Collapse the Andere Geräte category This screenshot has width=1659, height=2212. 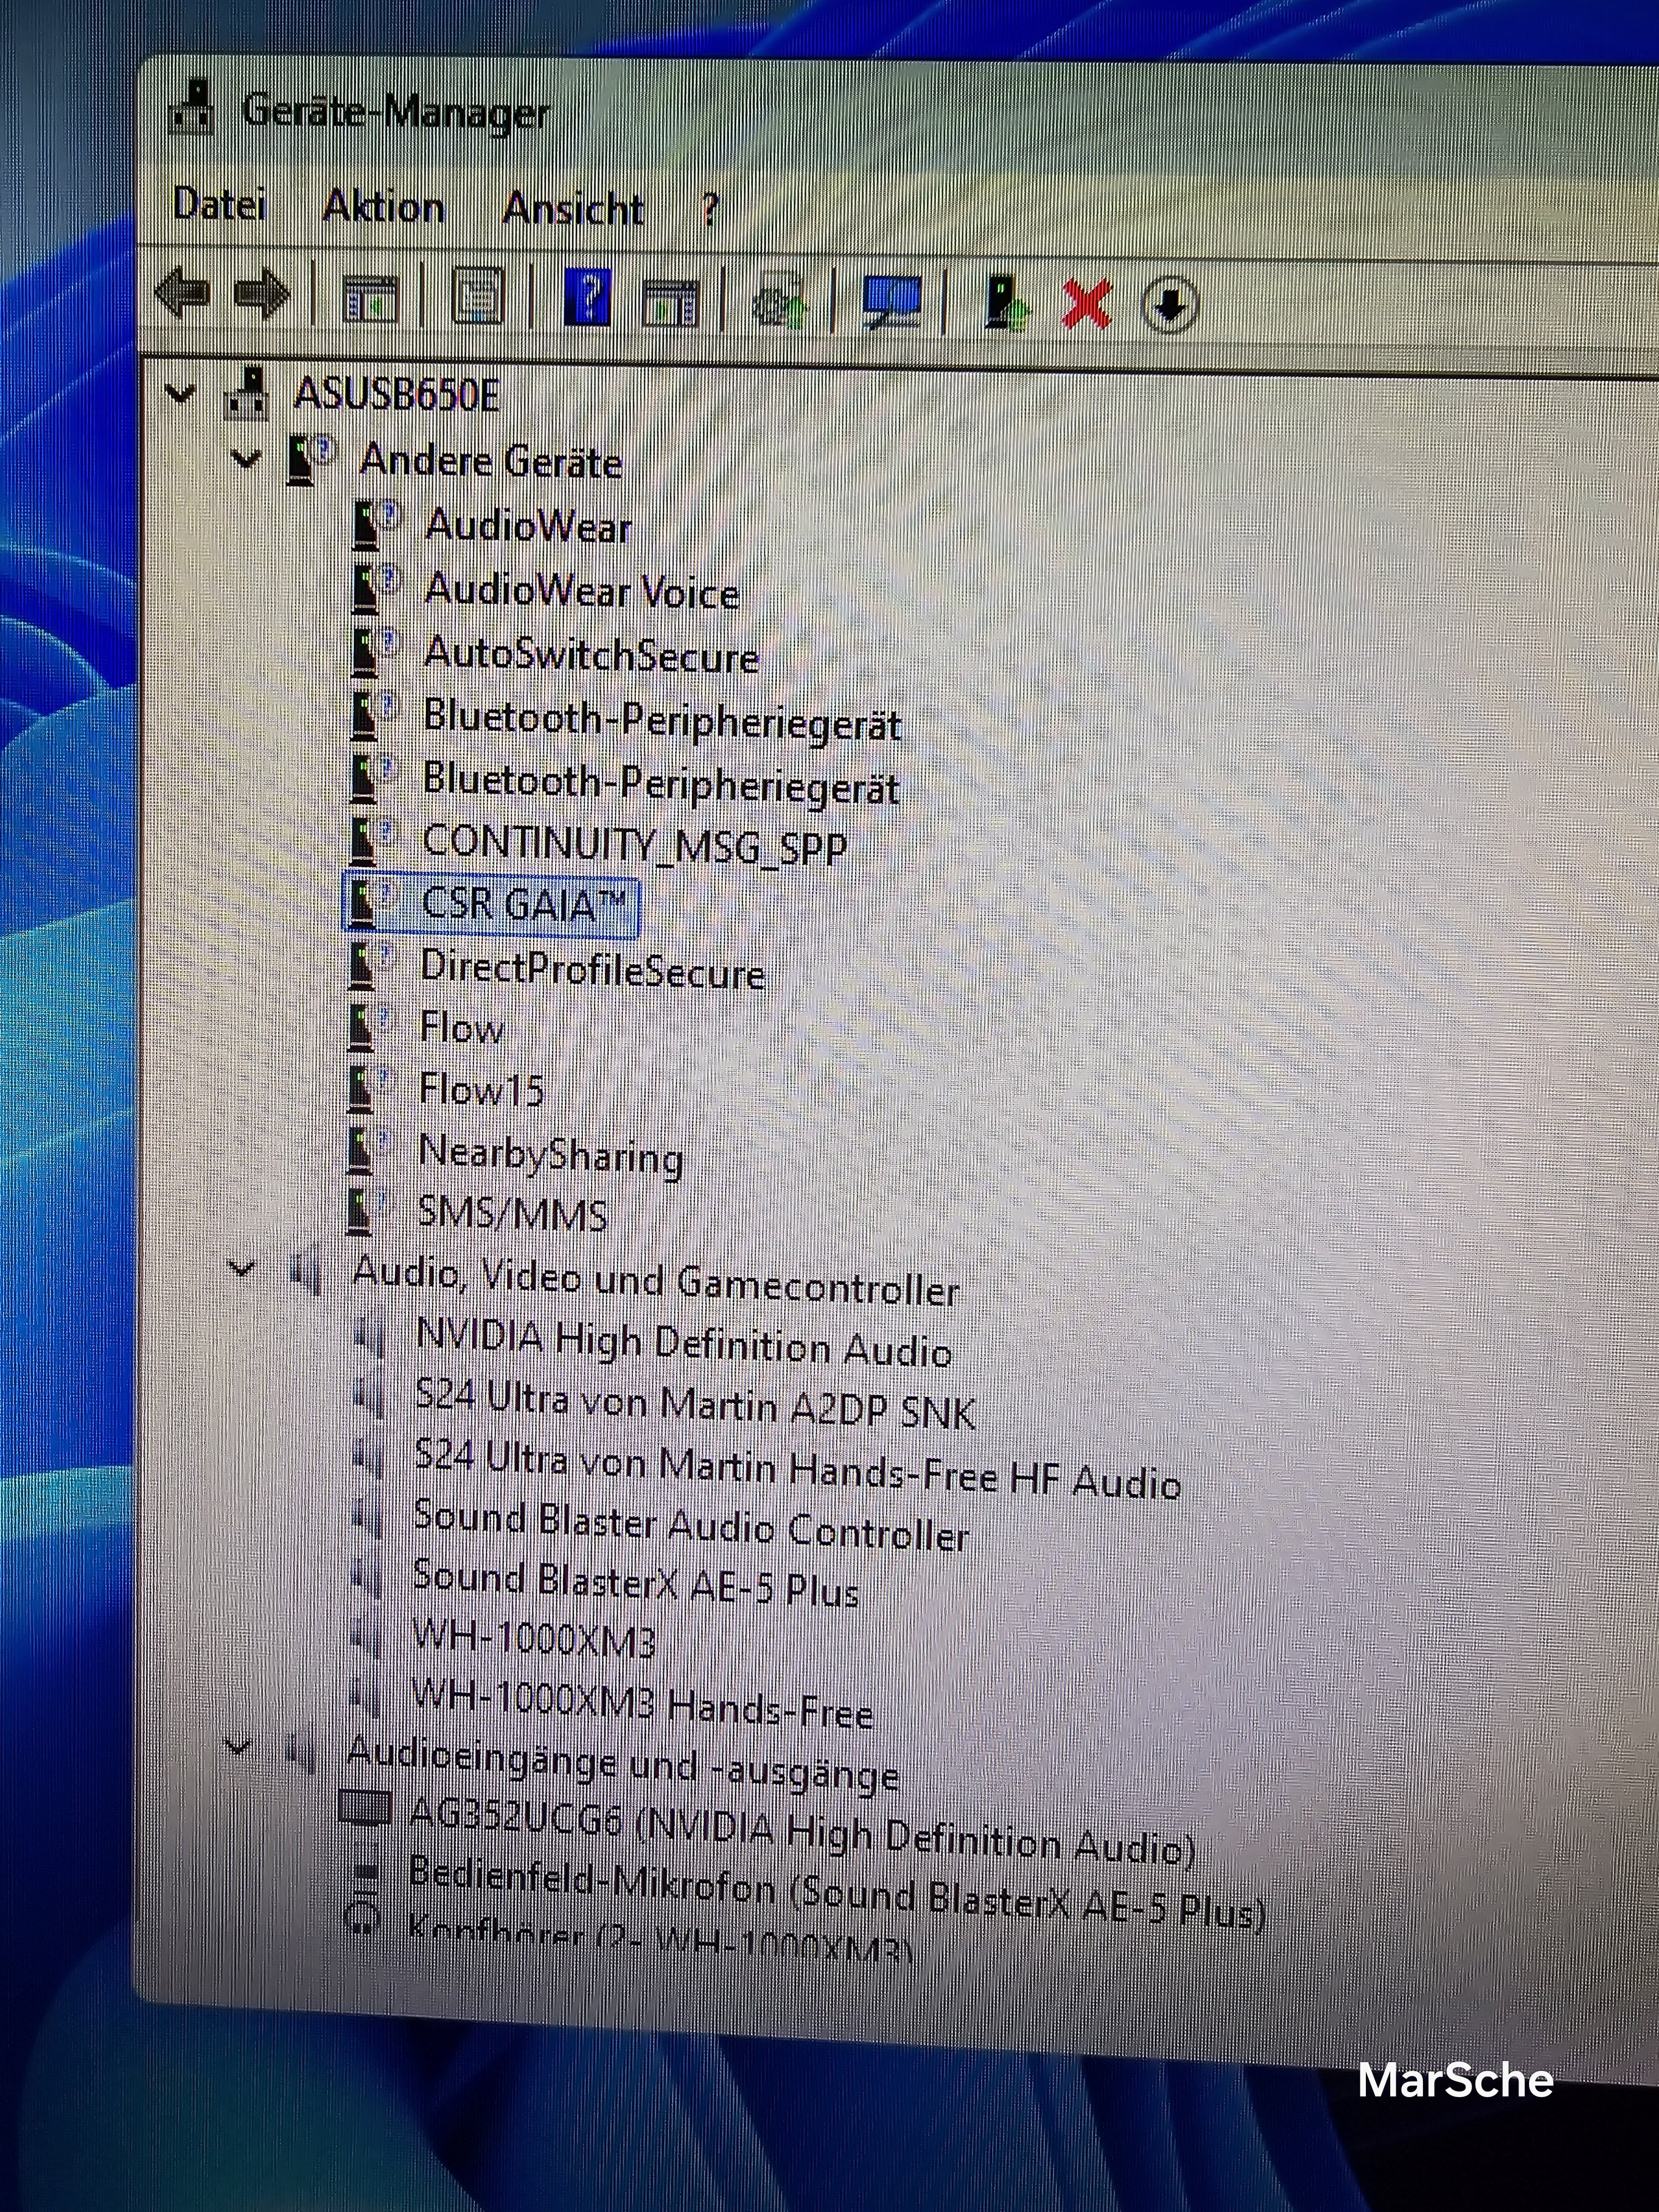click(x=245, y=460)
